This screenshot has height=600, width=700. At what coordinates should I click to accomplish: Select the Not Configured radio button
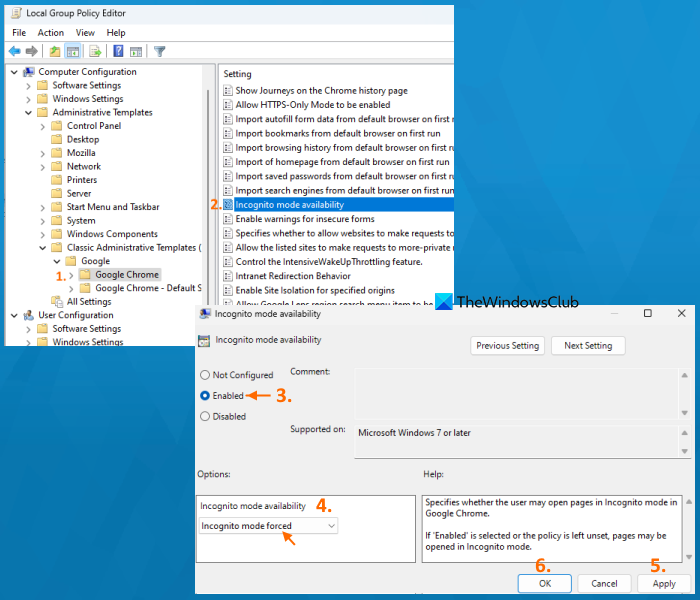[x=205, y=375]
